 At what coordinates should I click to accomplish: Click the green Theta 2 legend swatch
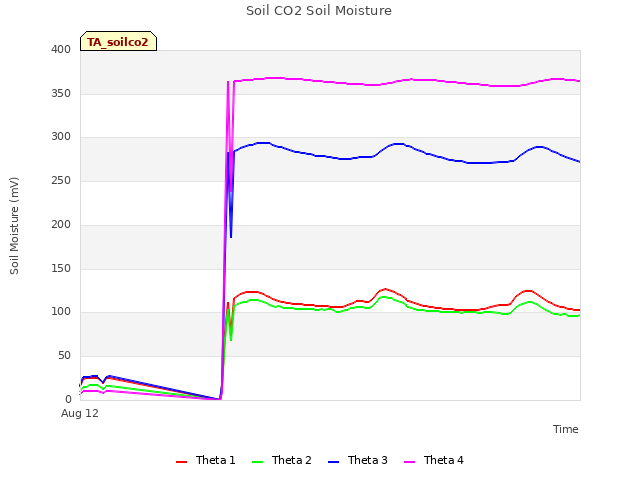[258, 462]
